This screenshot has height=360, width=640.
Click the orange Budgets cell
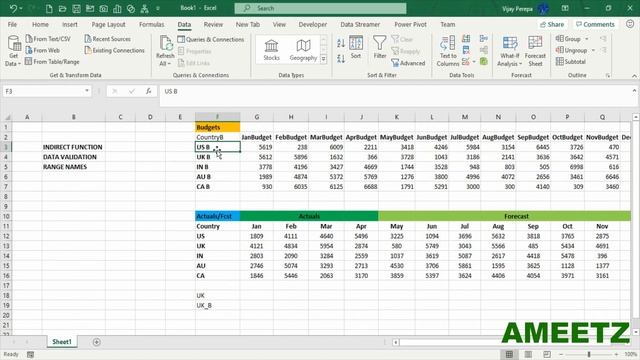click(218, 127)
